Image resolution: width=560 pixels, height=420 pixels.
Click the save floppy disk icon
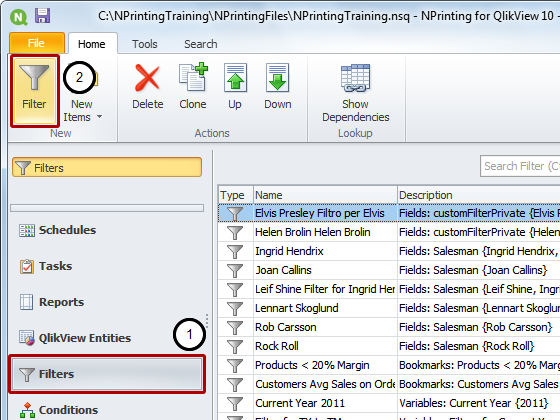point(42,16)
